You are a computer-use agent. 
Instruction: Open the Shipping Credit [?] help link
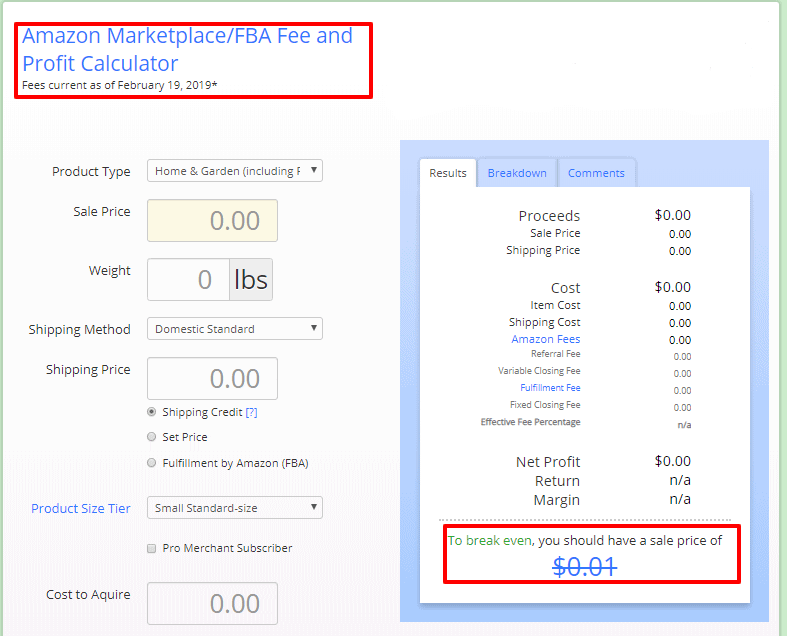pos(251,412)
